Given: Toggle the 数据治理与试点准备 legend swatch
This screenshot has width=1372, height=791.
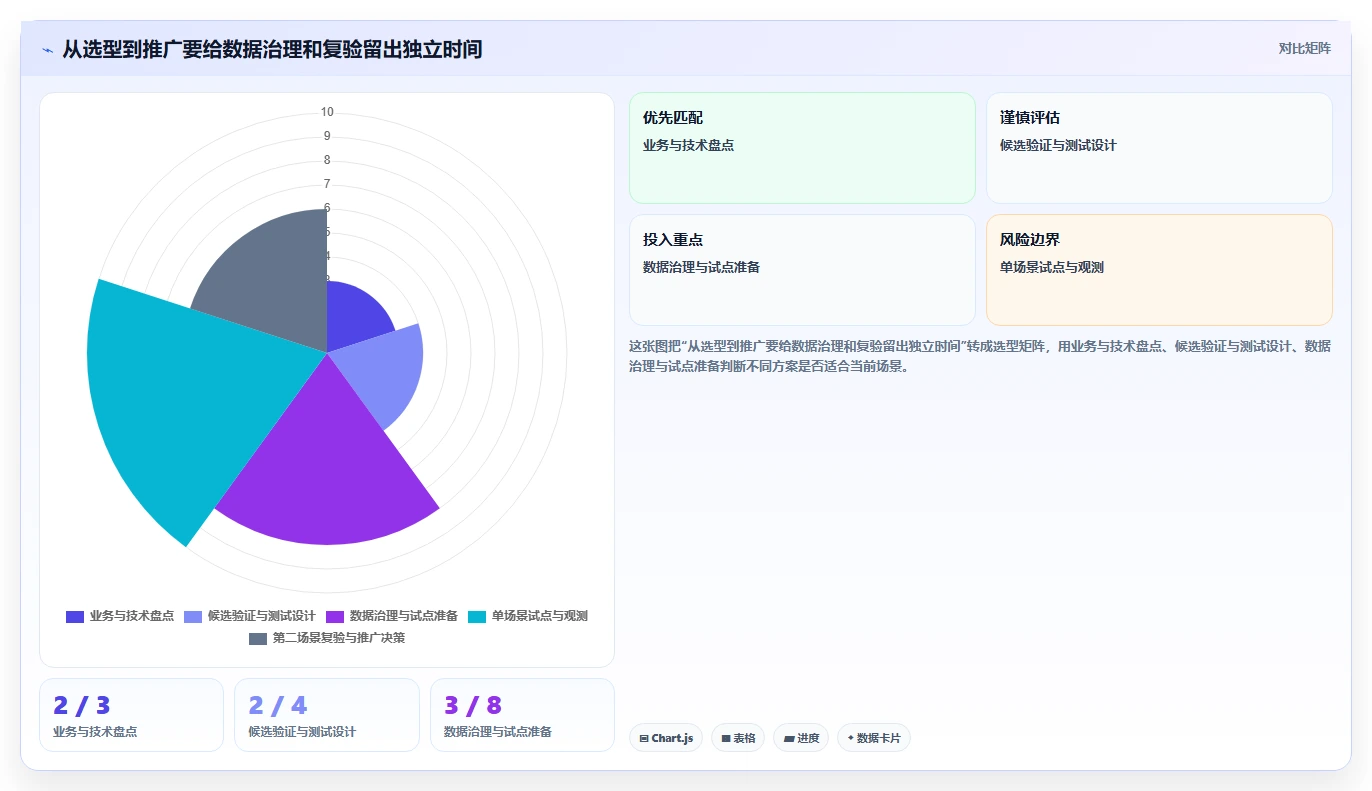Looking at the screenshot, I should [x=335, y=616].
